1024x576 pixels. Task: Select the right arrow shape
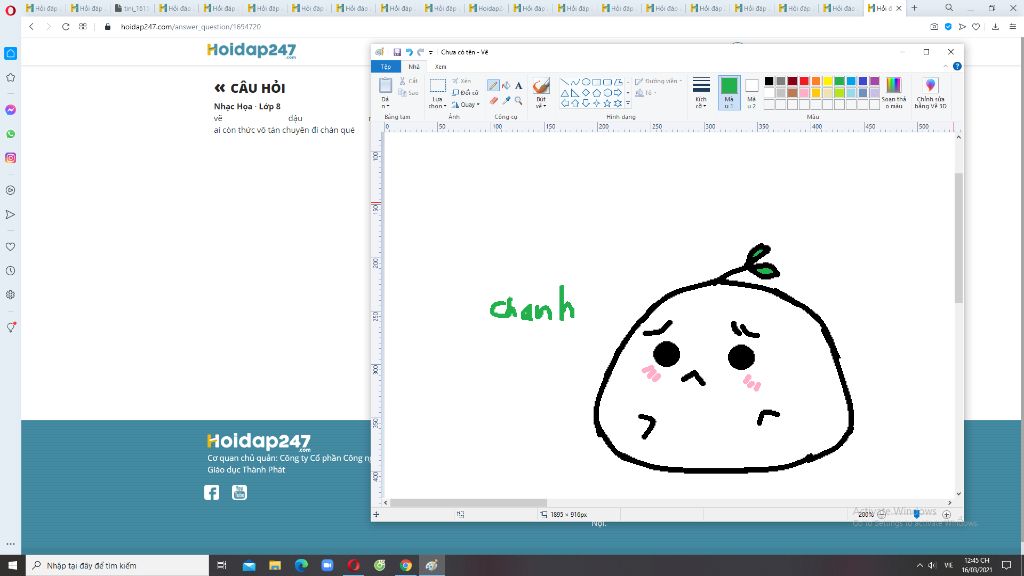pos(617,93)
